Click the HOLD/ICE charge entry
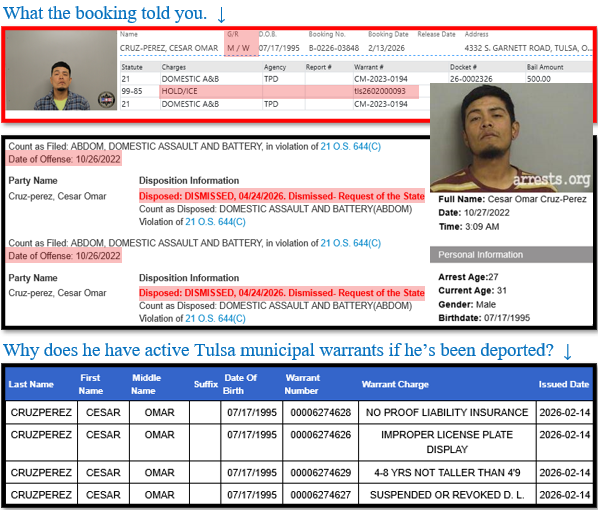This screenshot has width=598, height=510. point(180,91)
